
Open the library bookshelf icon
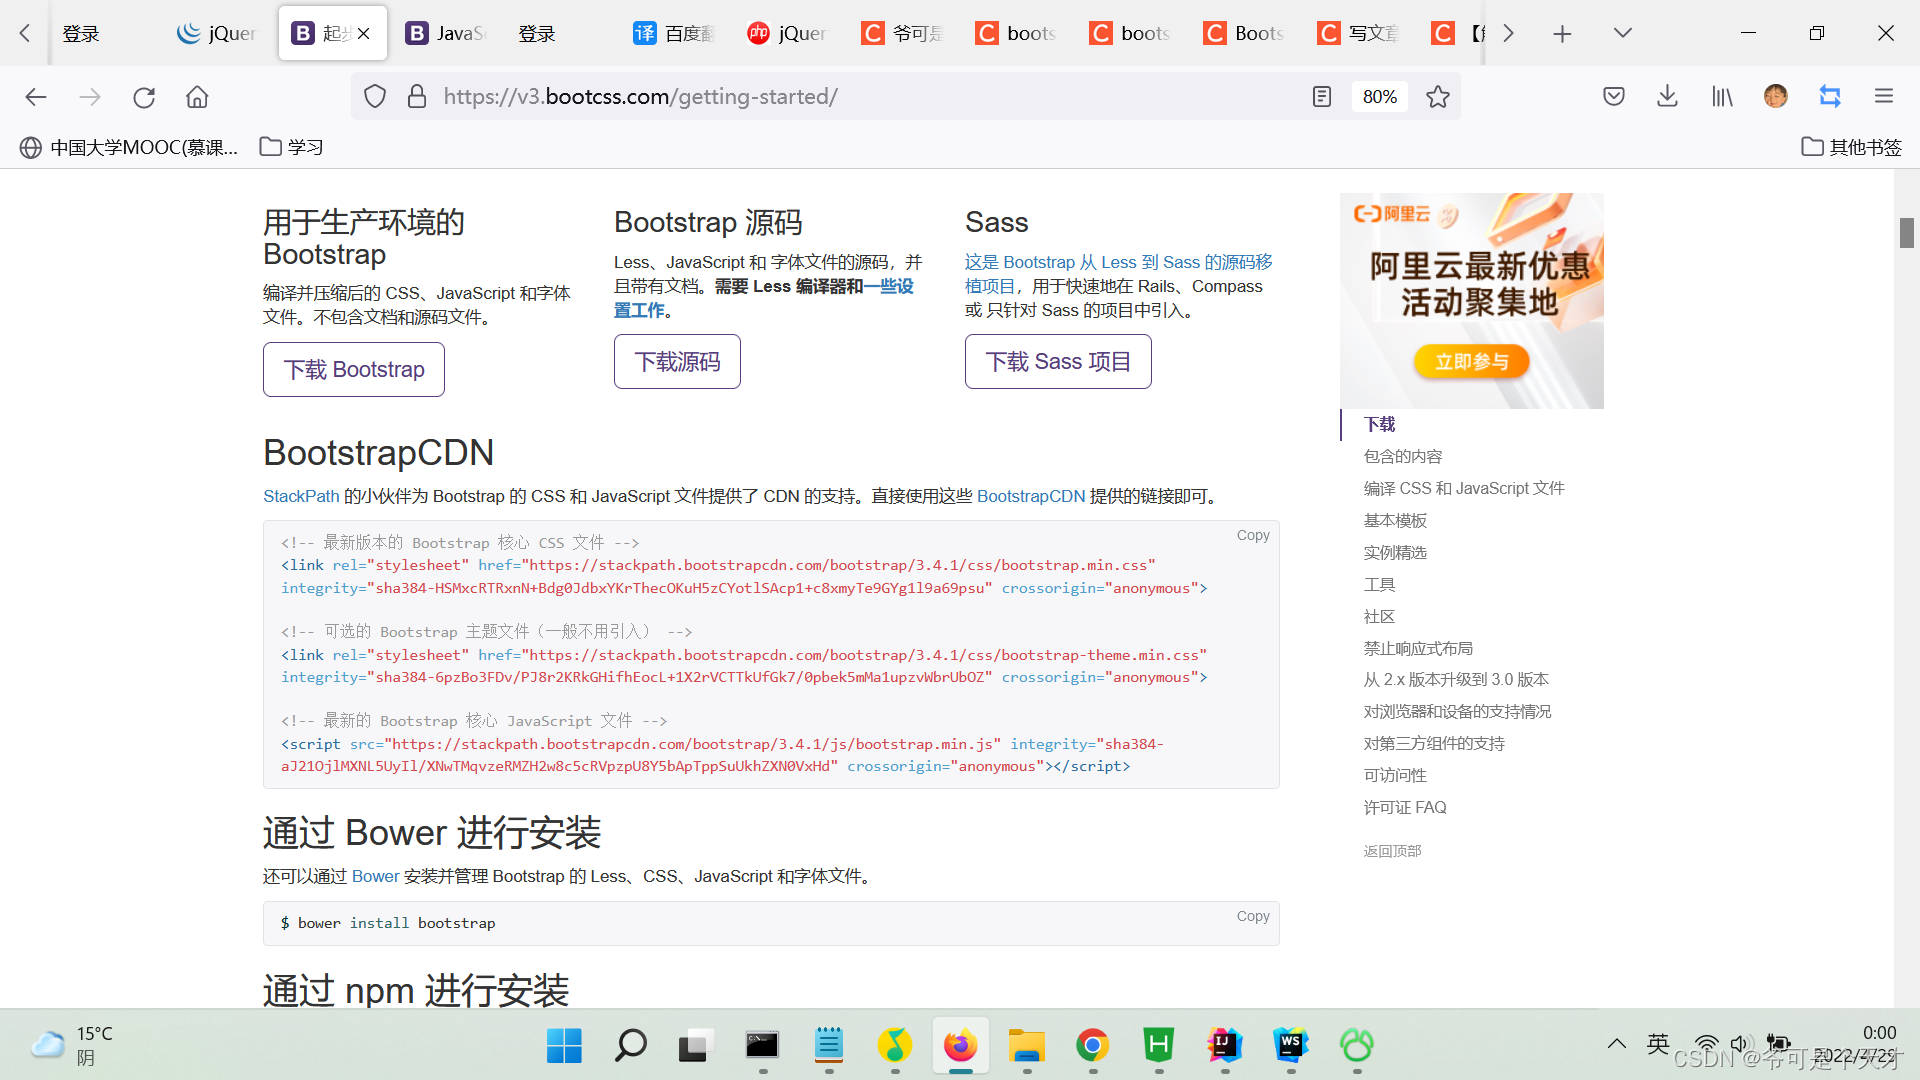pos(1721,97)
